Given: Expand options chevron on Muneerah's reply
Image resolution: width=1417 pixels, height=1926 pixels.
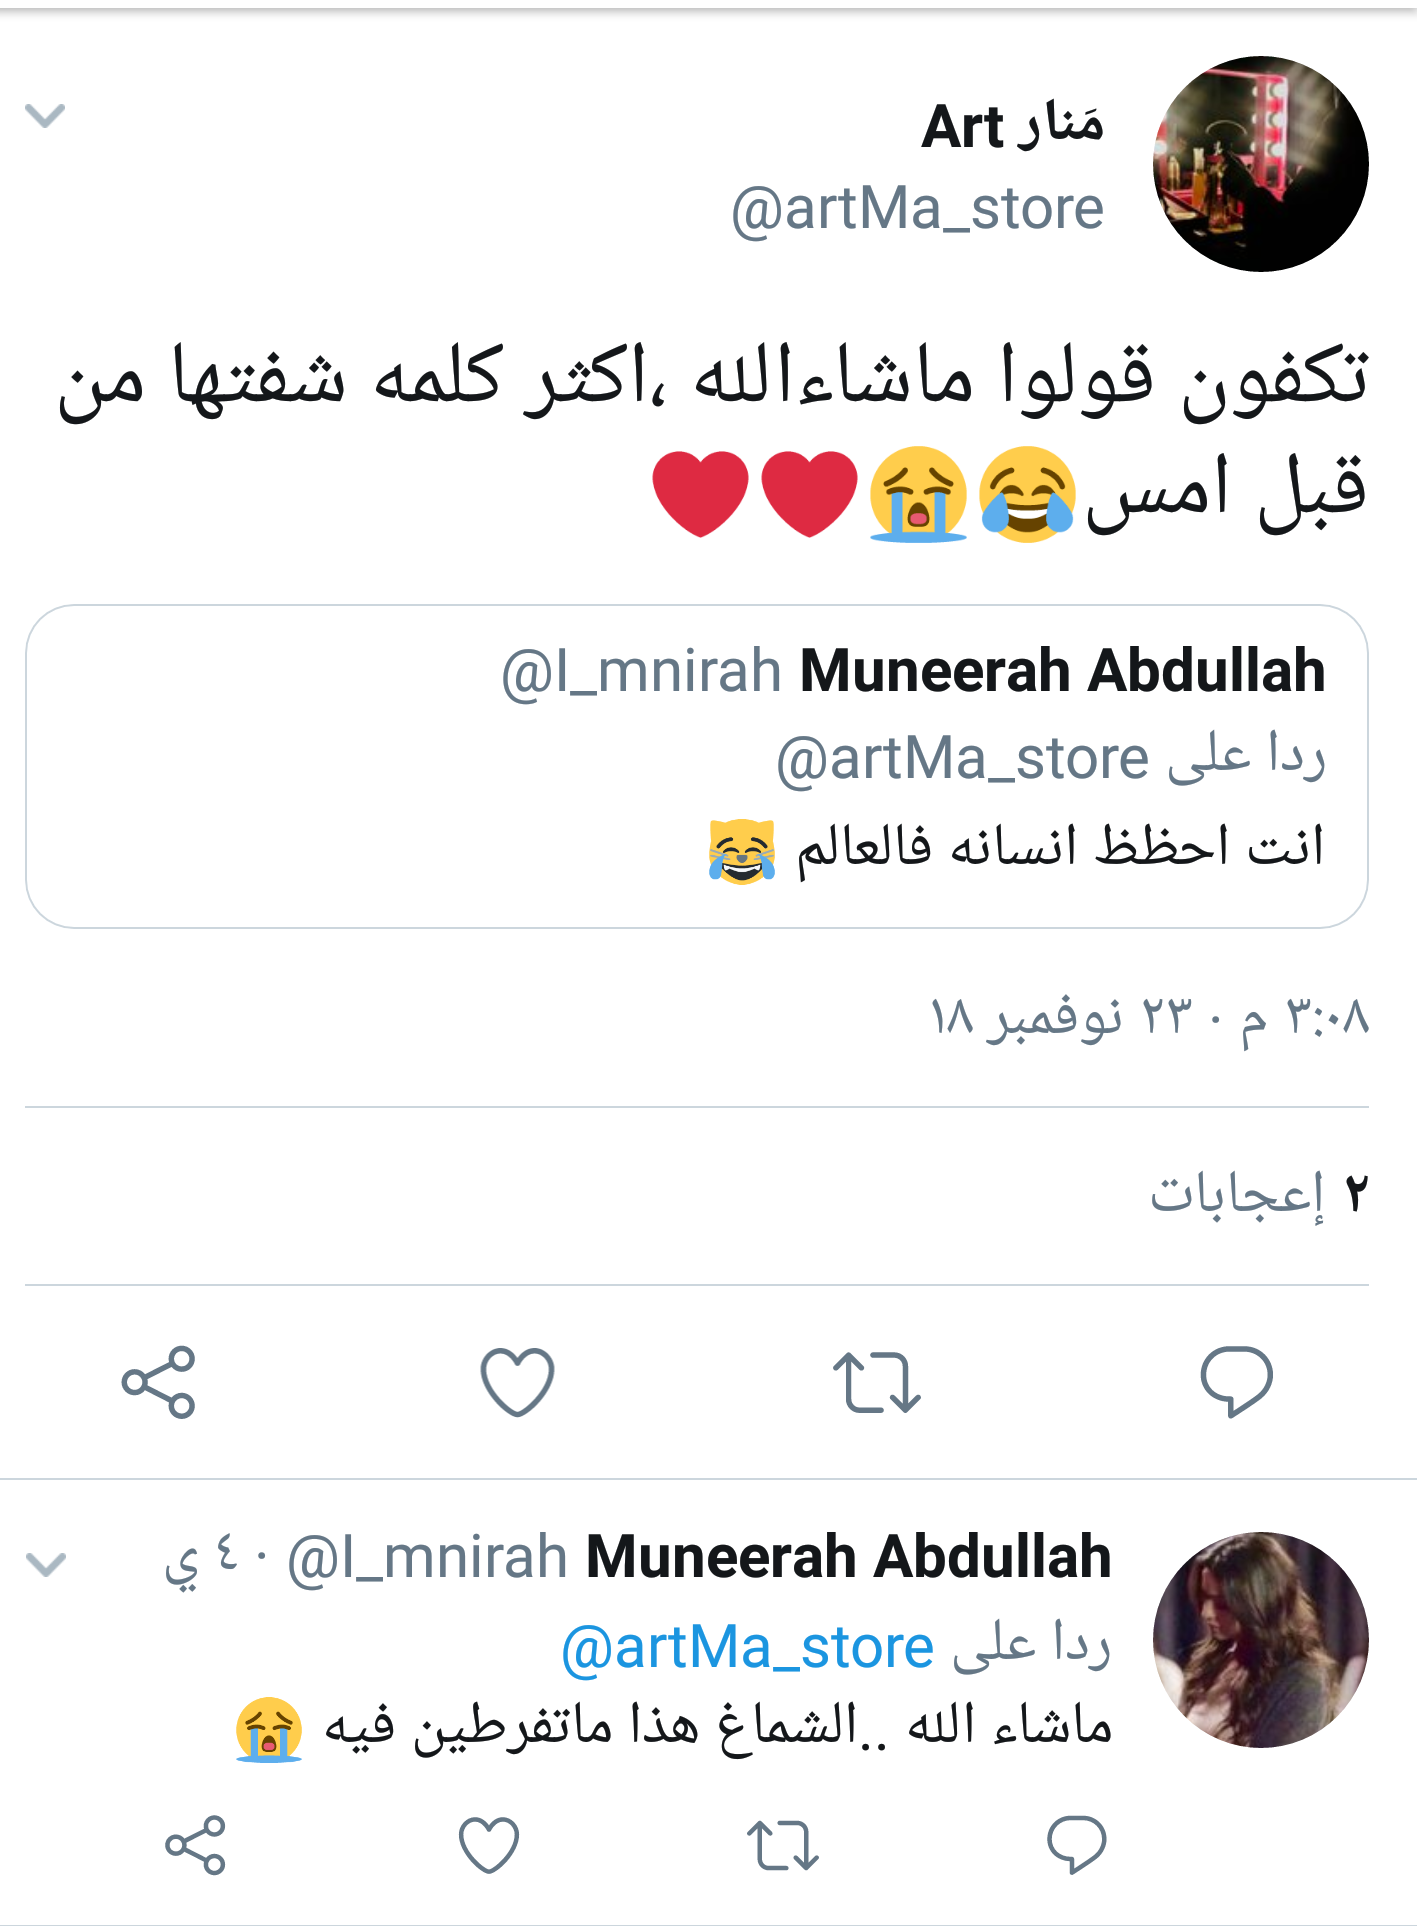Looking at the screenshot, I should pos(45,1563).
